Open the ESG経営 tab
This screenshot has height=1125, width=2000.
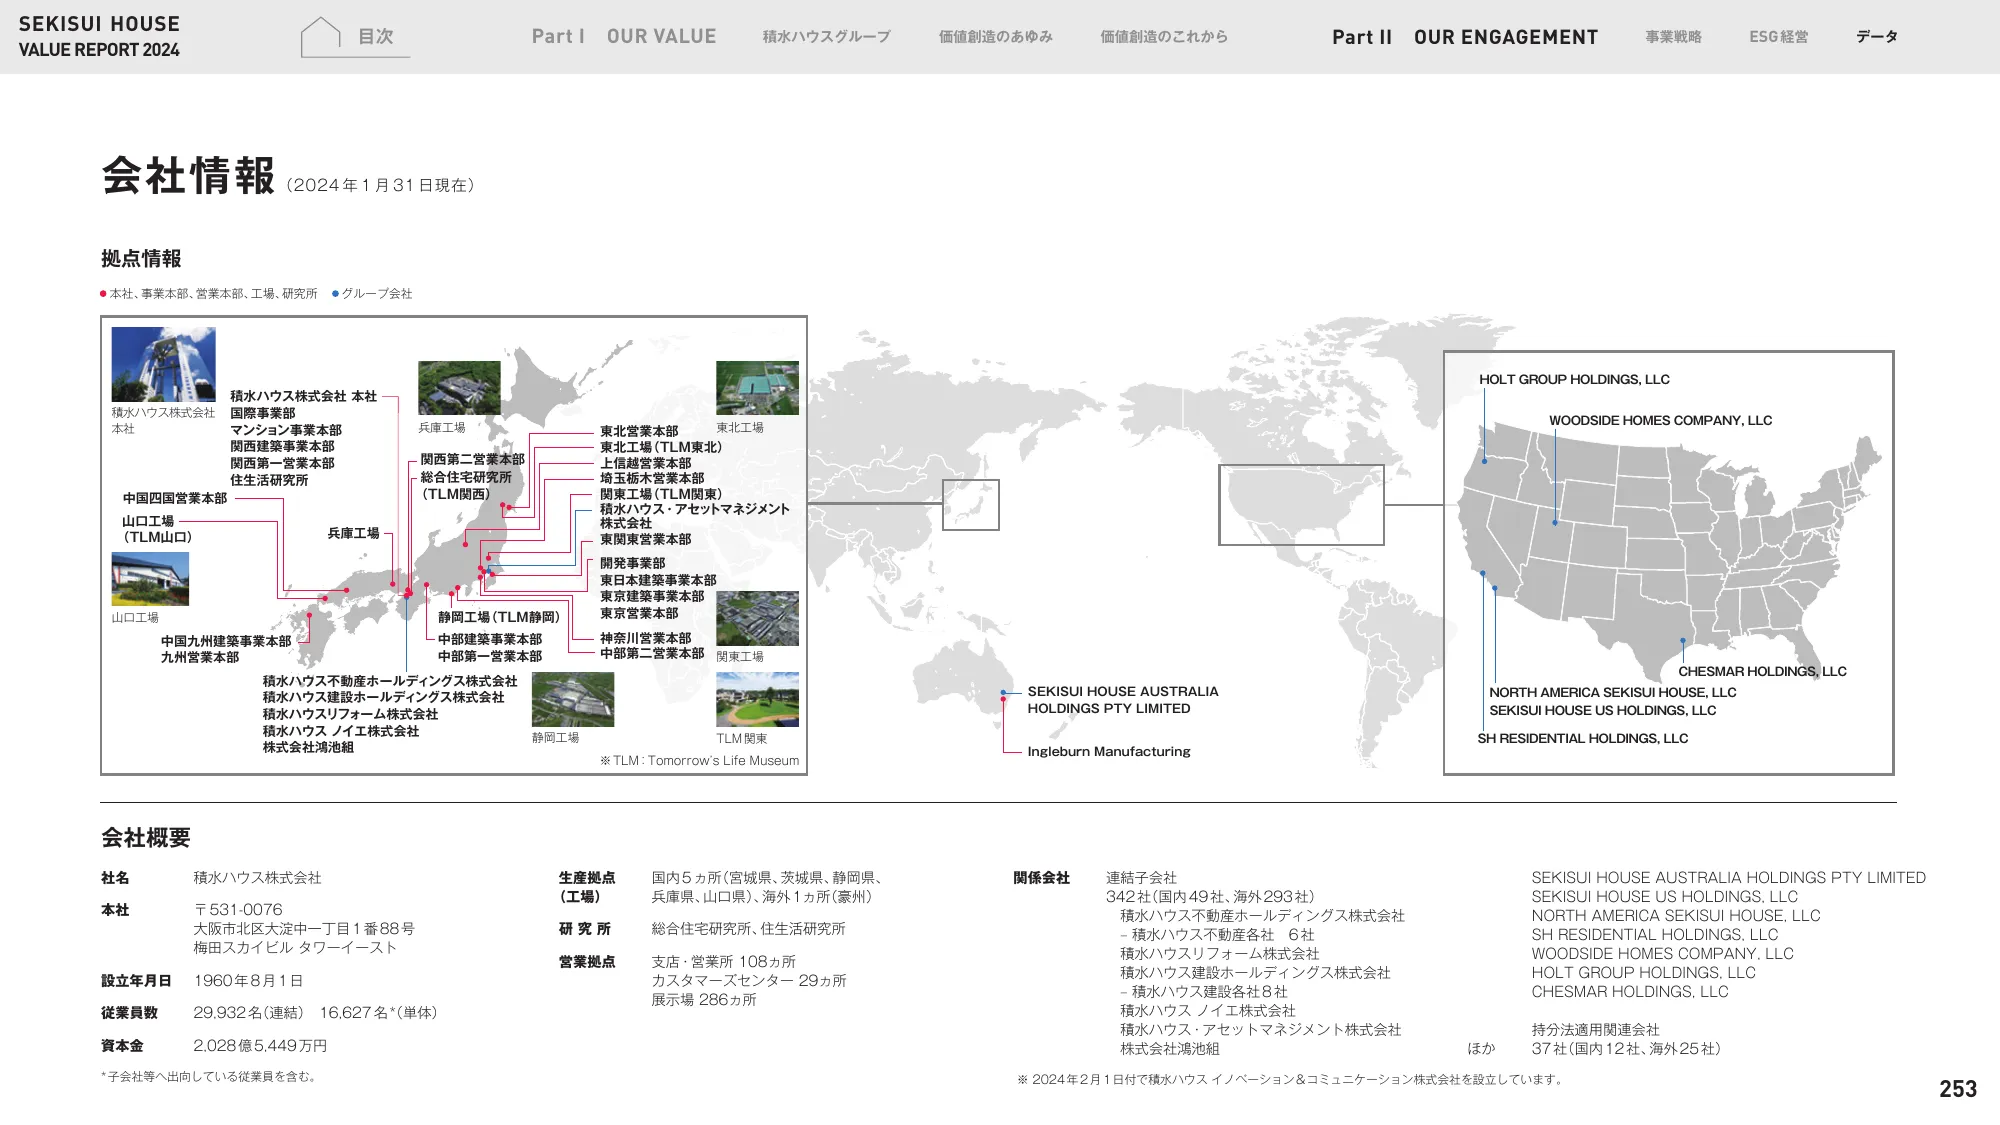click(x=1778, y=37)
